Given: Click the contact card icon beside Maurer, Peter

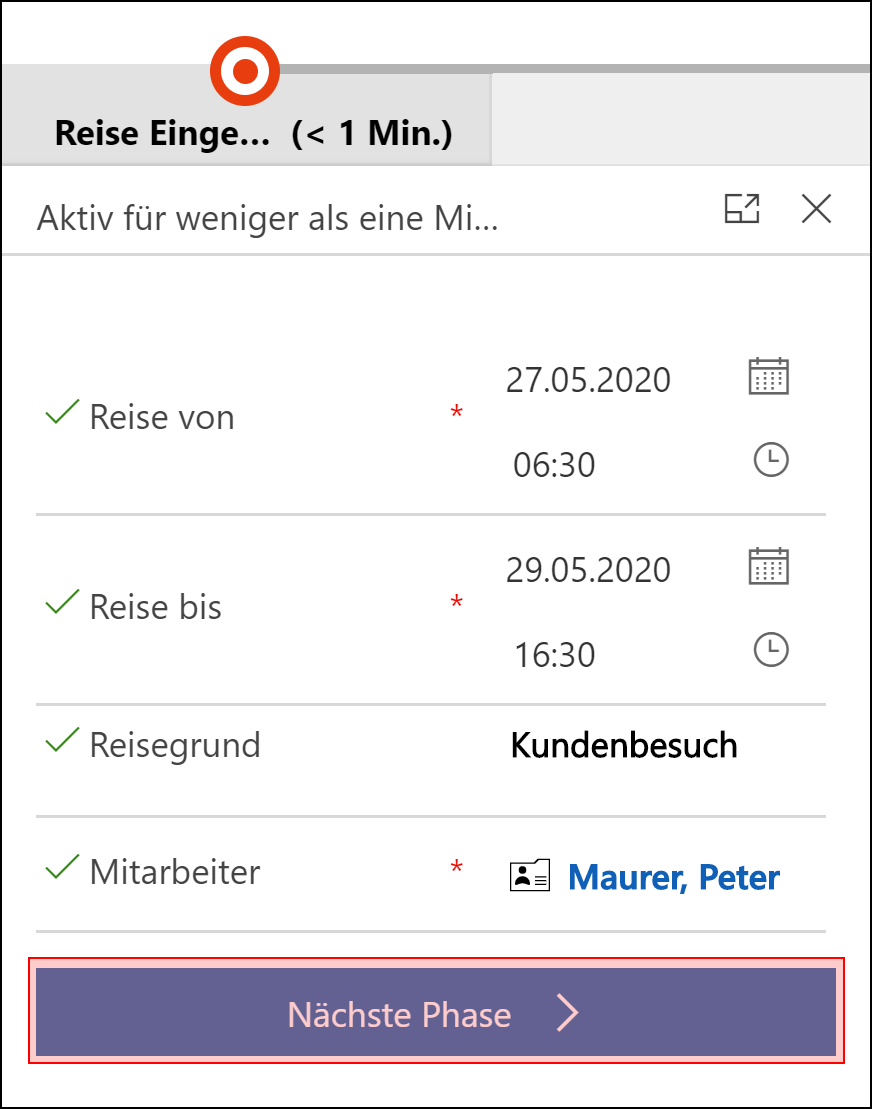Looking at the screenshot, I should (530, 875).
